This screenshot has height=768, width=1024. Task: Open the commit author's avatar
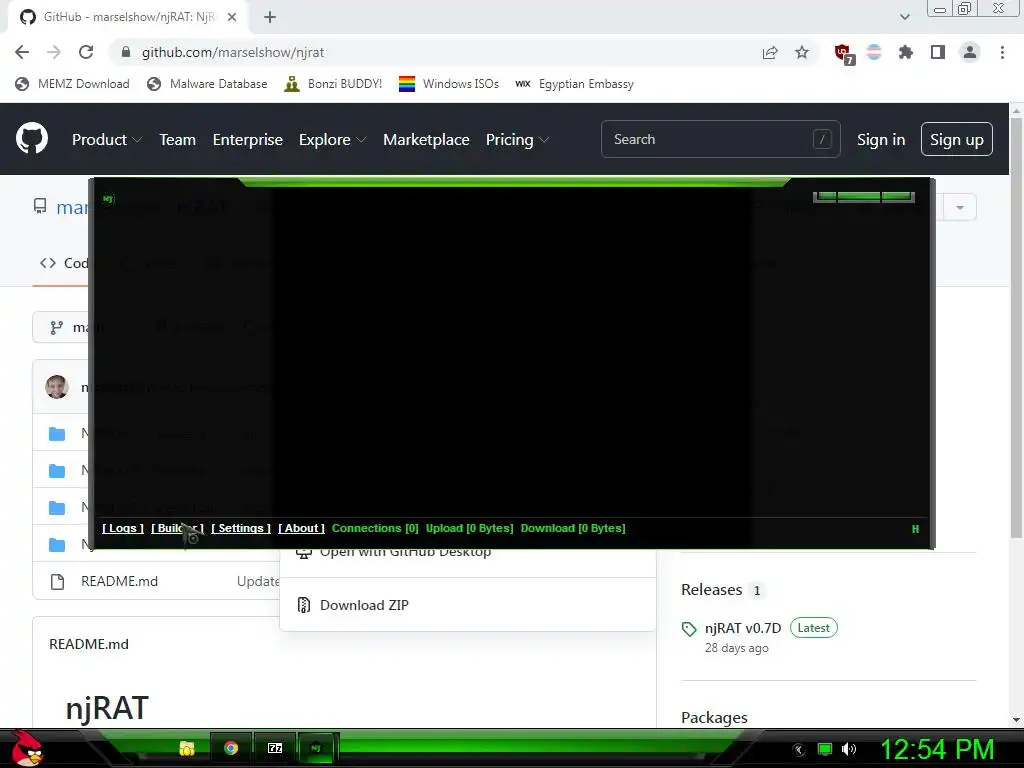tap(57, 387)
